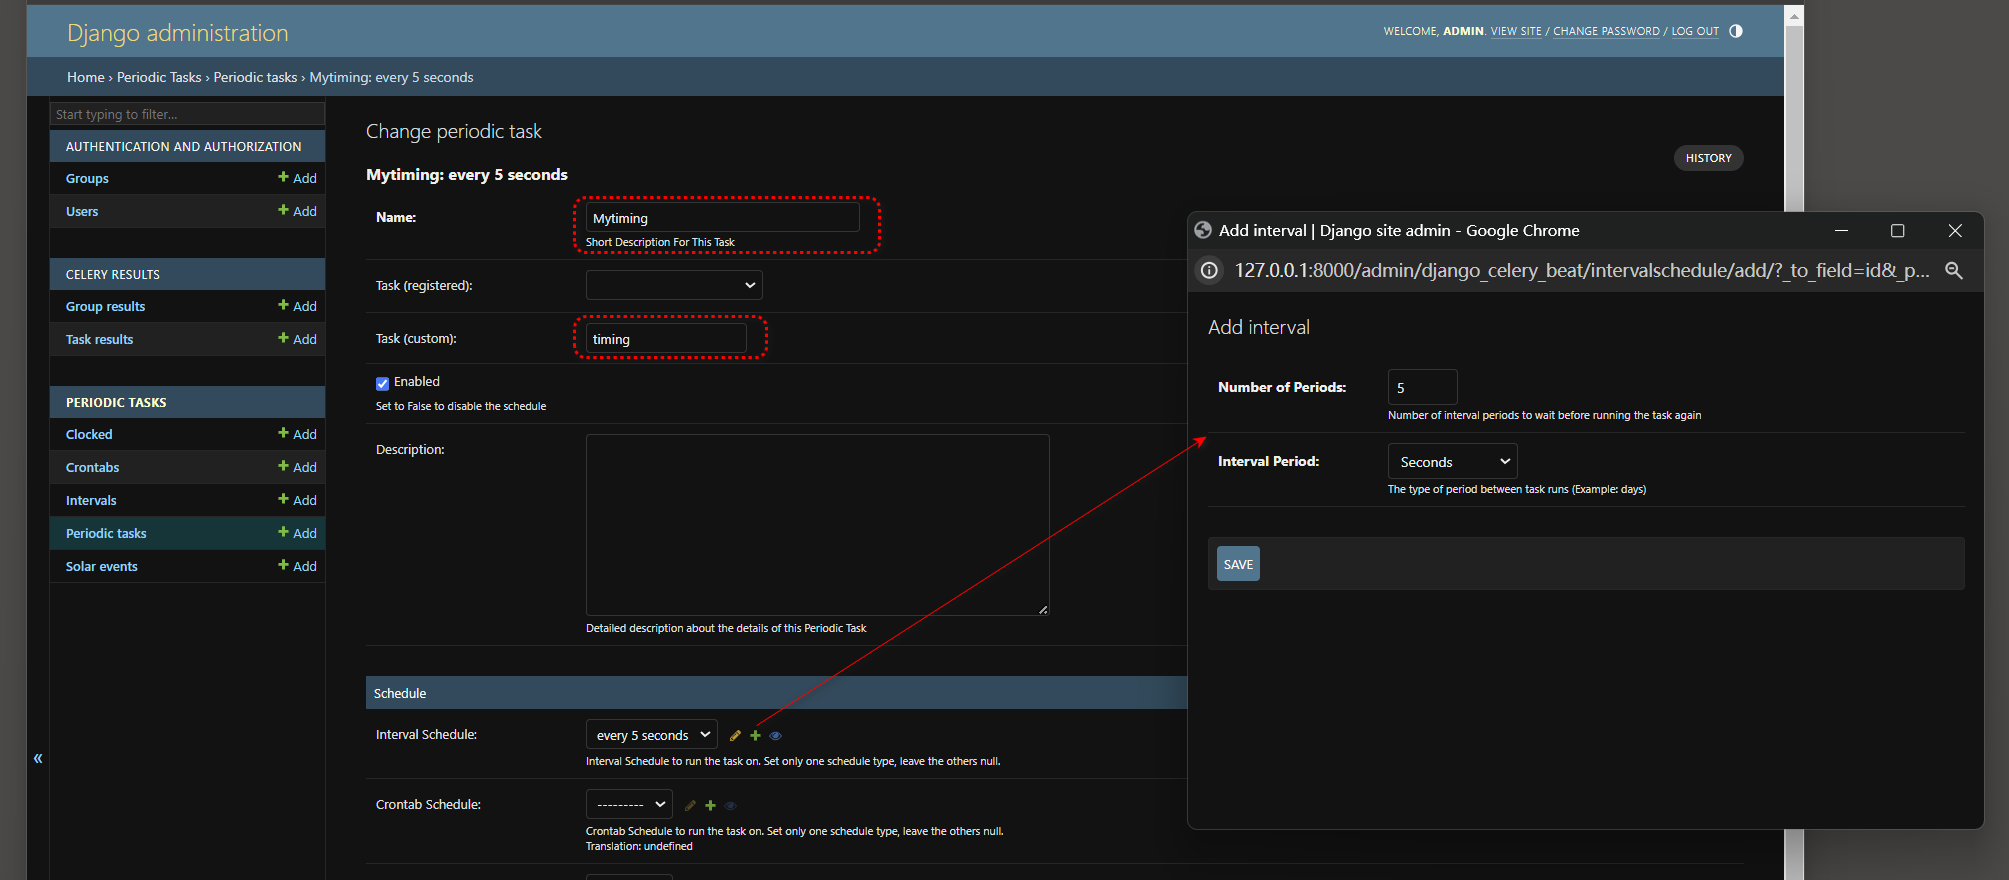The width and height of the screenshot is (2009, 880).
Task: Click the HISTORY button
Action: (x=1708, y=158)
